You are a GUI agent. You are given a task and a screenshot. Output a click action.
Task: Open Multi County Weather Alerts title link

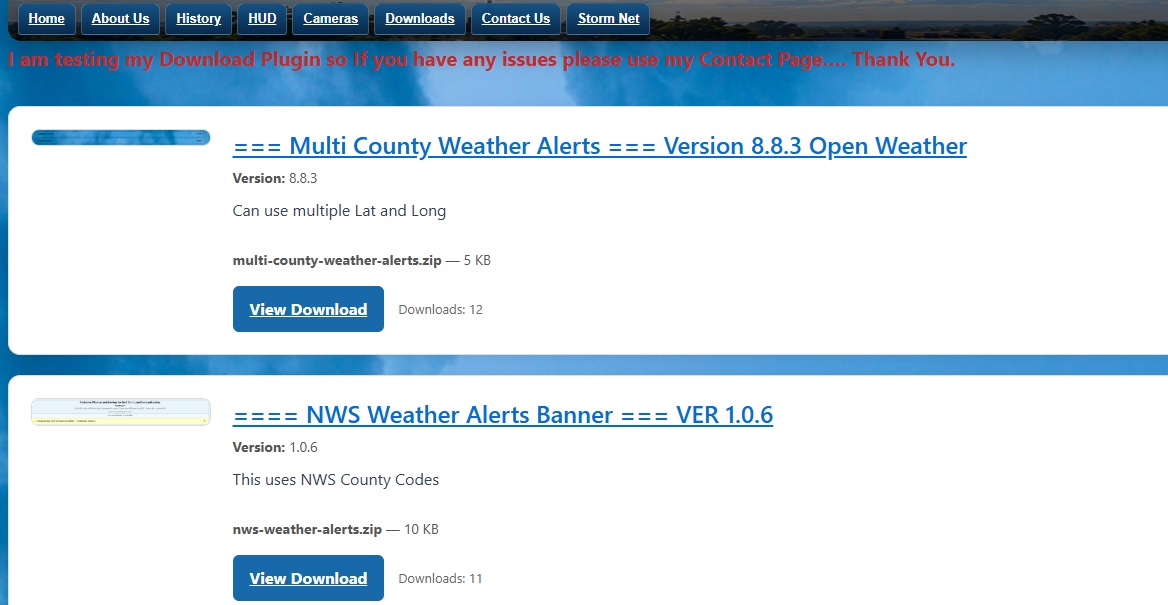point(600,146)
